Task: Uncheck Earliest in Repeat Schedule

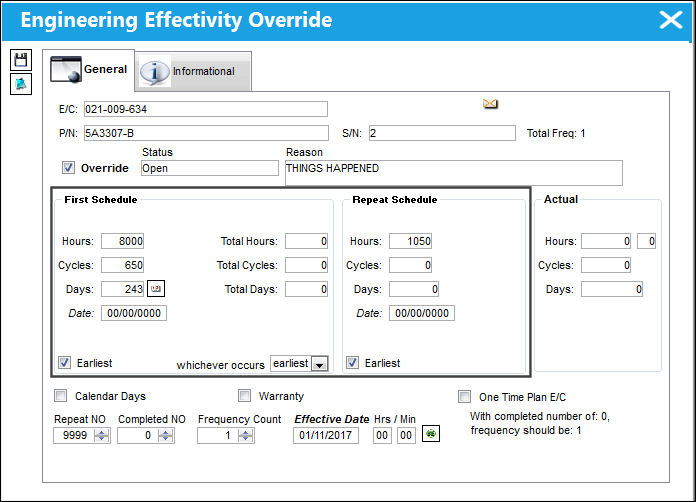Action: tap(352, 363)
